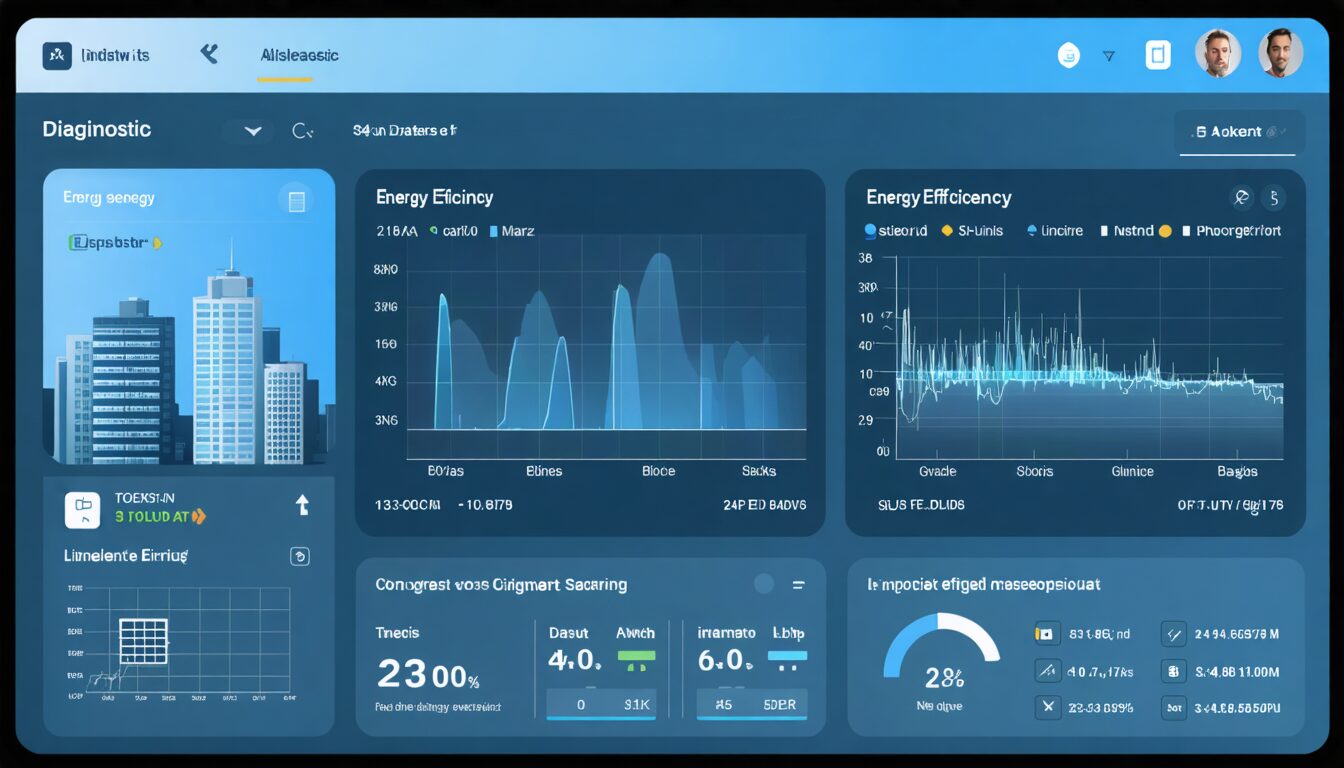Image resolution: width=1344 pixels, height=768 pixels.
Task: Toggle the cari0 legend item
Action: 454,231
